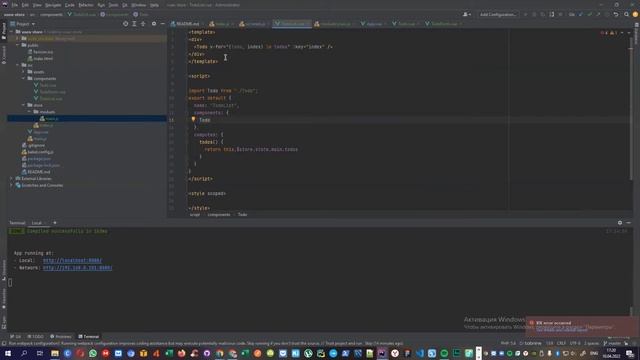640x360 pixels.
Task: Select the highlighted file under the modules folder
Action: pyautogui.click(x=87, y=118)
